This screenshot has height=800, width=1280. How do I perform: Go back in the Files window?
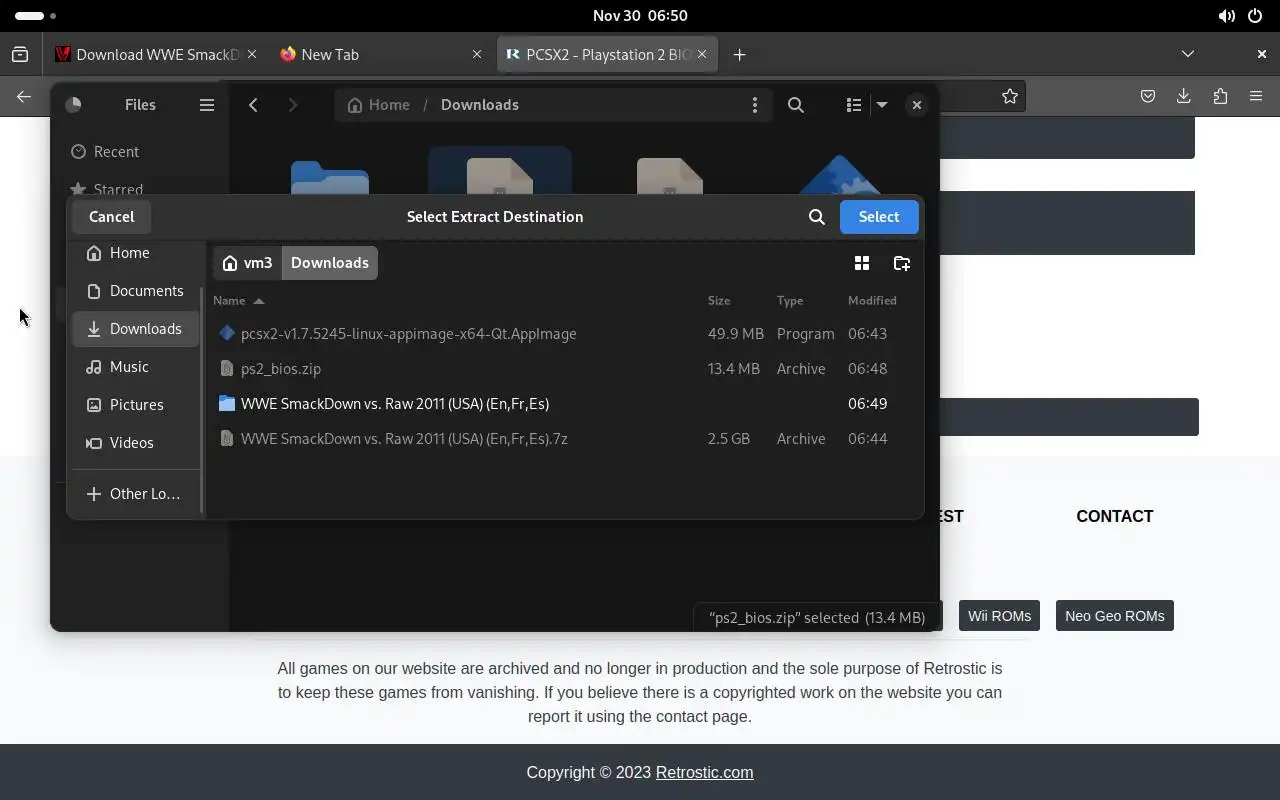coord(253,105)
